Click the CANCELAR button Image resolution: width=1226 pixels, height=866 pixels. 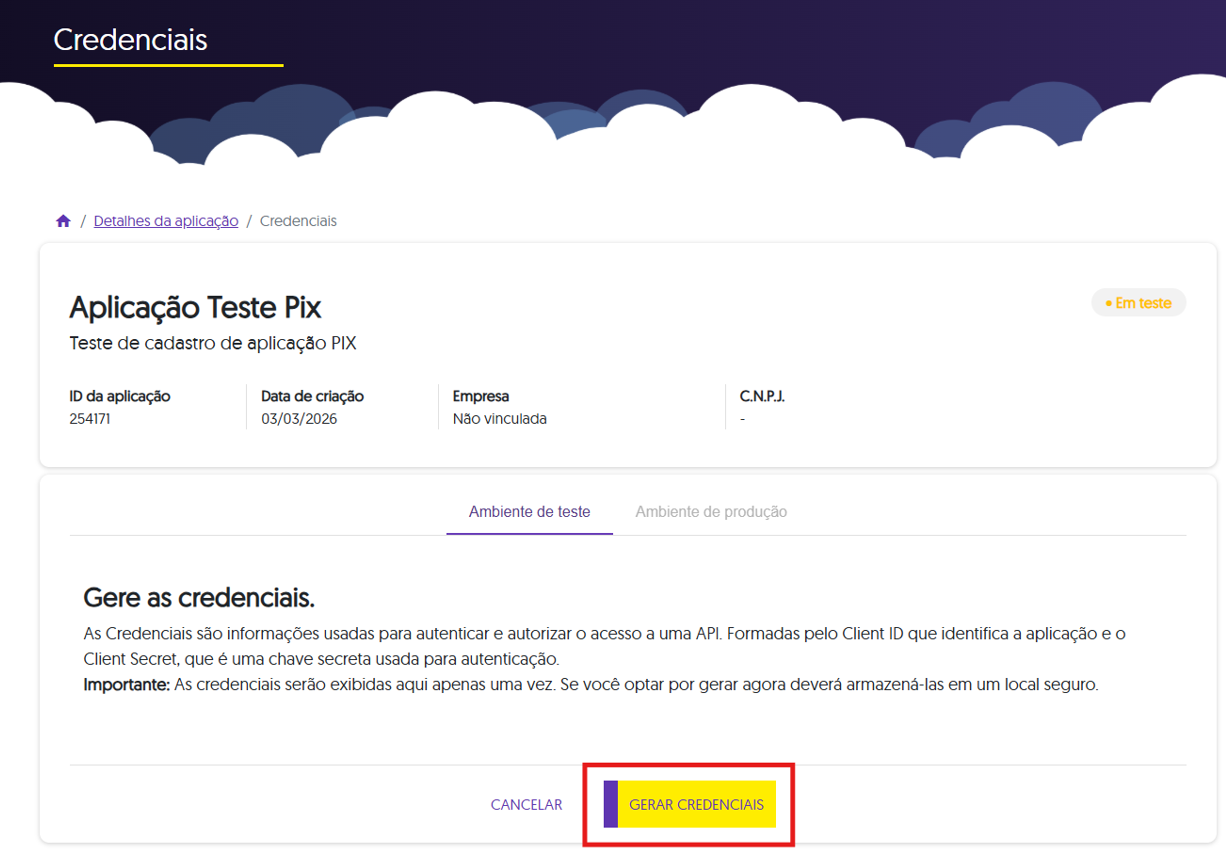pos(526,805)
